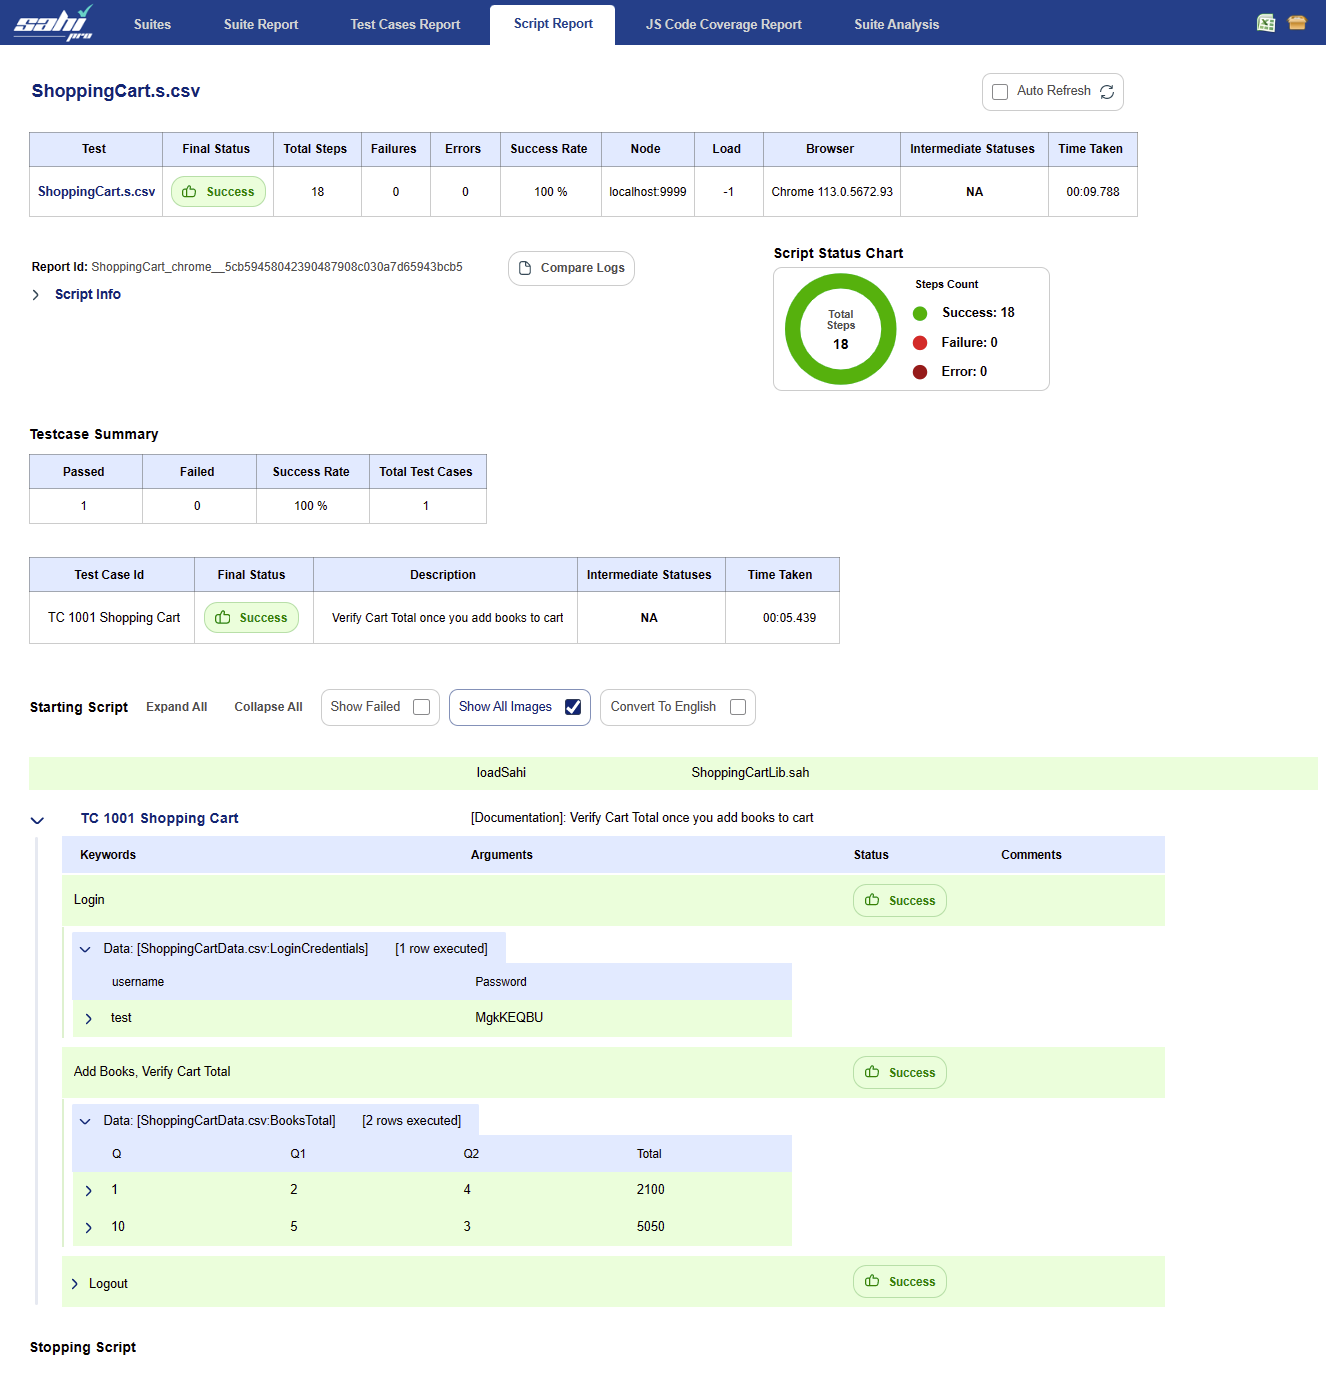Click the thumbs-up icon in the top results table

pyautogui.click(x=189, y=192)
